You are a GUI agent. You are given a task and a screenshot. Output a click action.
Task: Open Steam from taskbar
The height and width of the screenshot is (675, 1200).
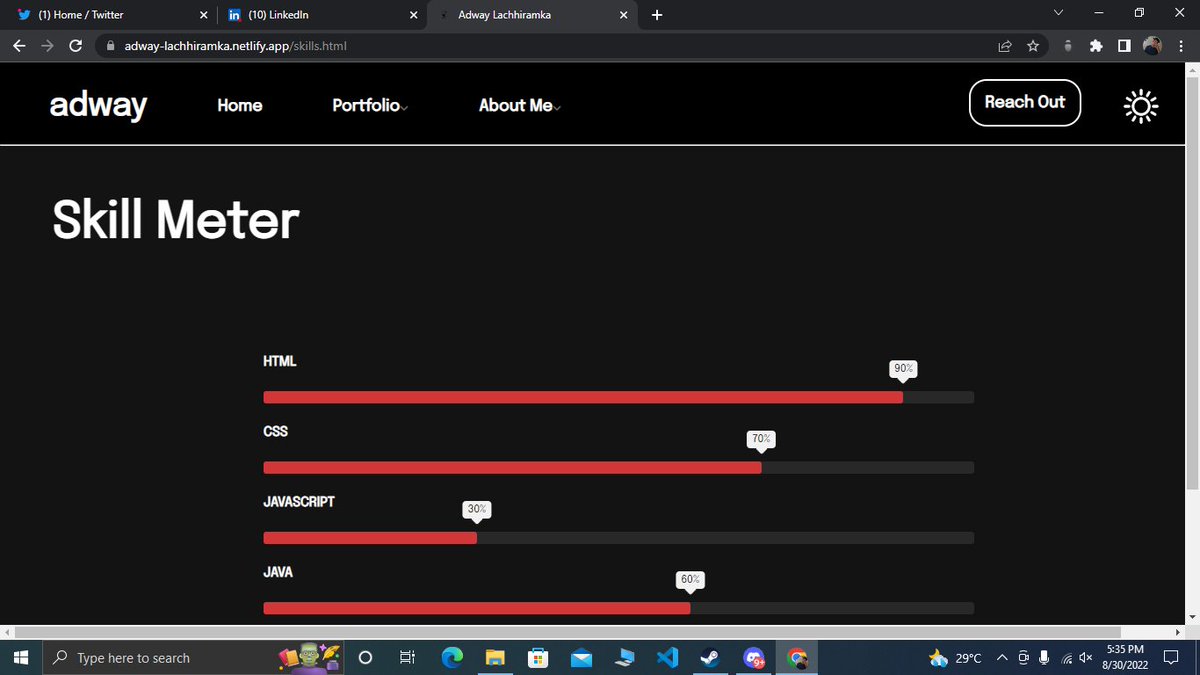(710, 657)
